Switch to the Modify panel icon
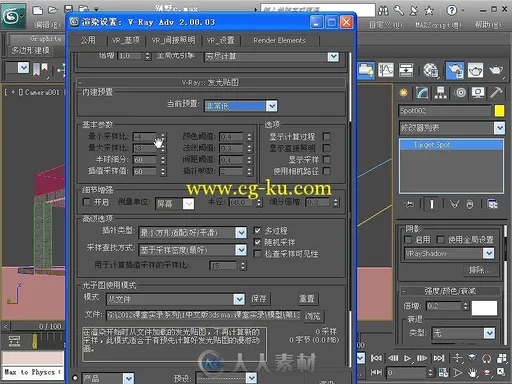The width and height of the screenshot is (512, 384). [x=422, y=93]
